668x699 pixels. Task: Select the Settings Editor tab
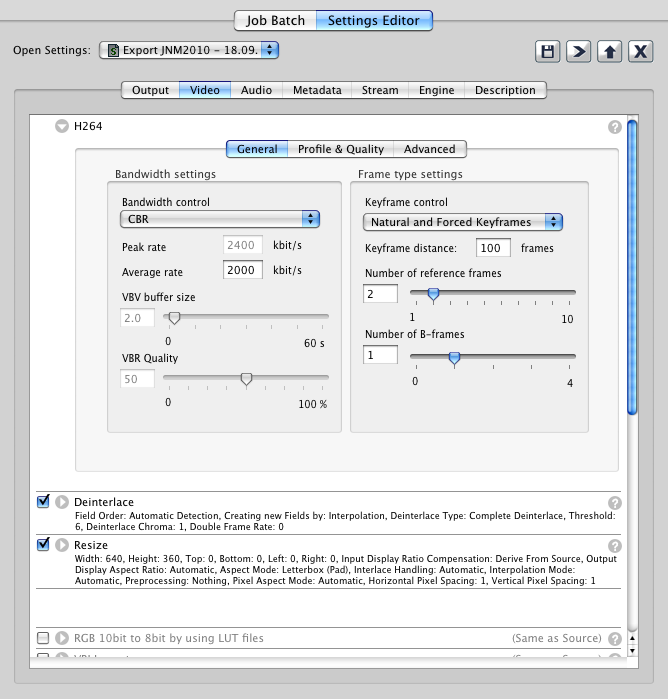(x=374, y=21)
